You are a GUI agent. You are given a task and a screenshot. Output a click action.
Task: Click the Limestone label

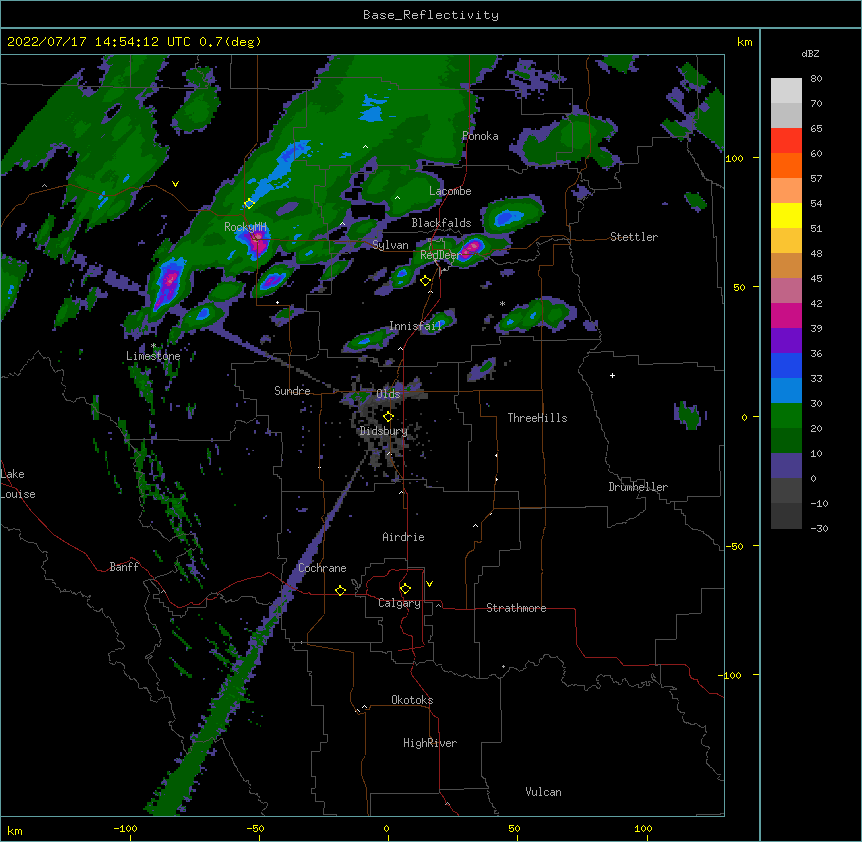click(153, 356)
